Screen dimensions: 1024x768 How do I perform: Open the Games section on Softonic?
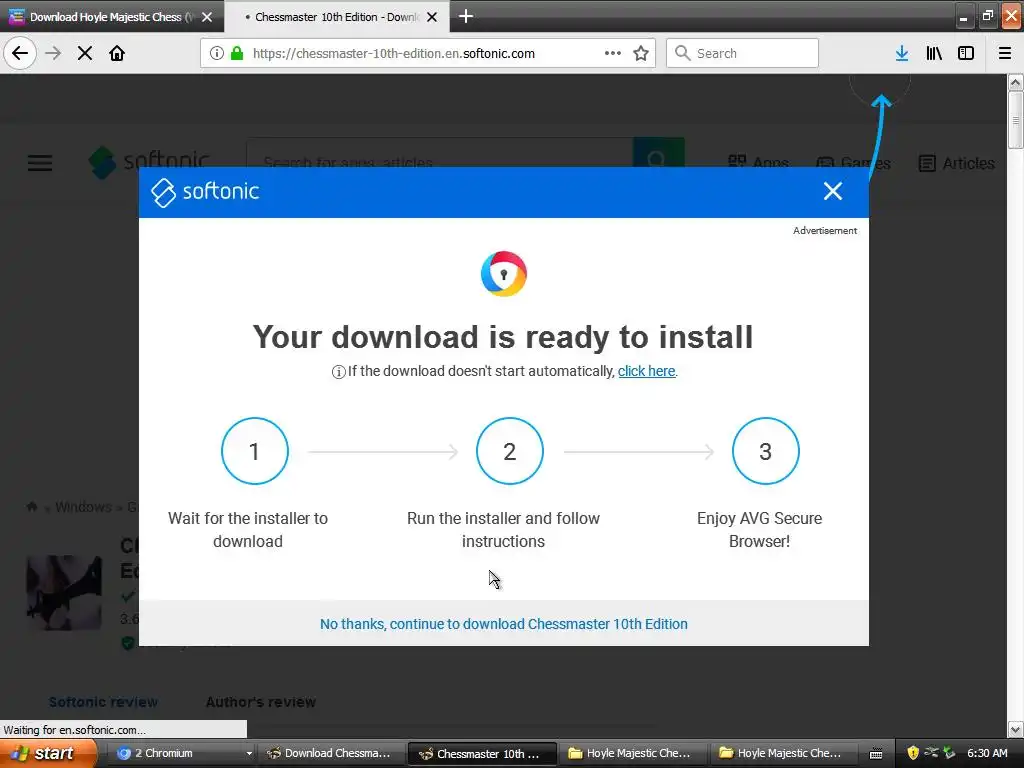point(853,163)
